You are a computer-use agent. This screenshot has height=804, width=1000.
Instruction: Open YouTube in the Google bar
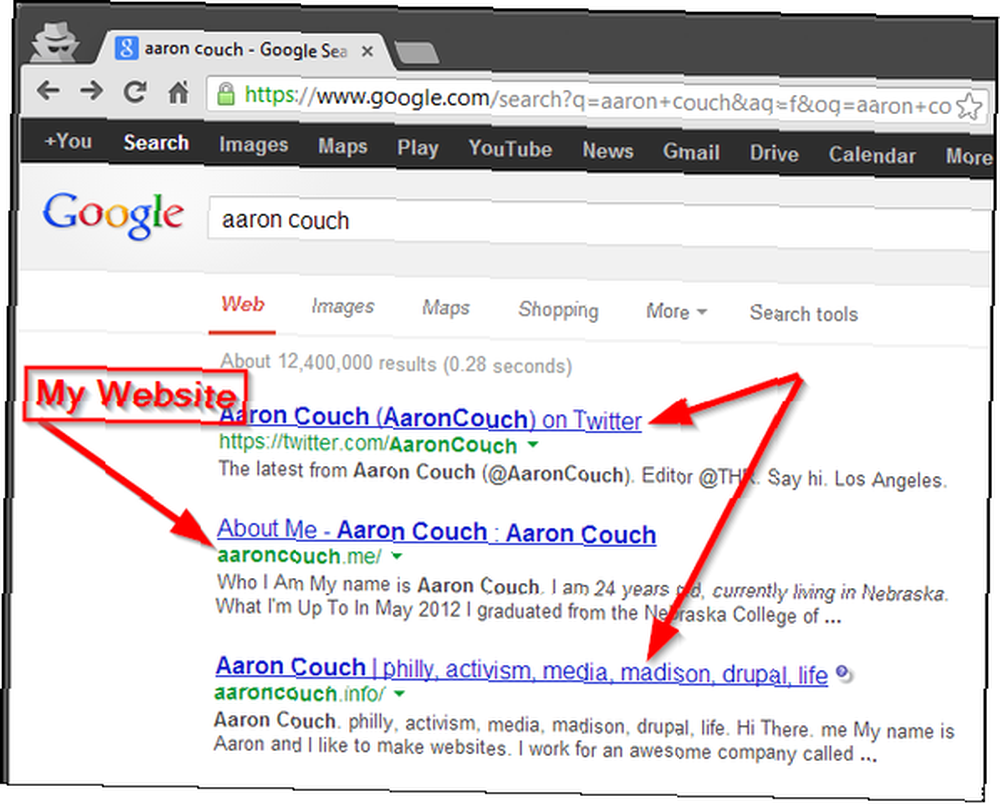[510, 149]
